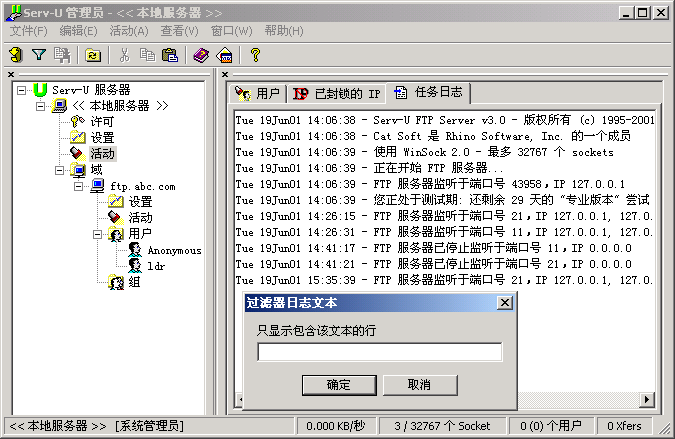
Task: Collapse the 用户 users node
Action: tap(97, 235)
